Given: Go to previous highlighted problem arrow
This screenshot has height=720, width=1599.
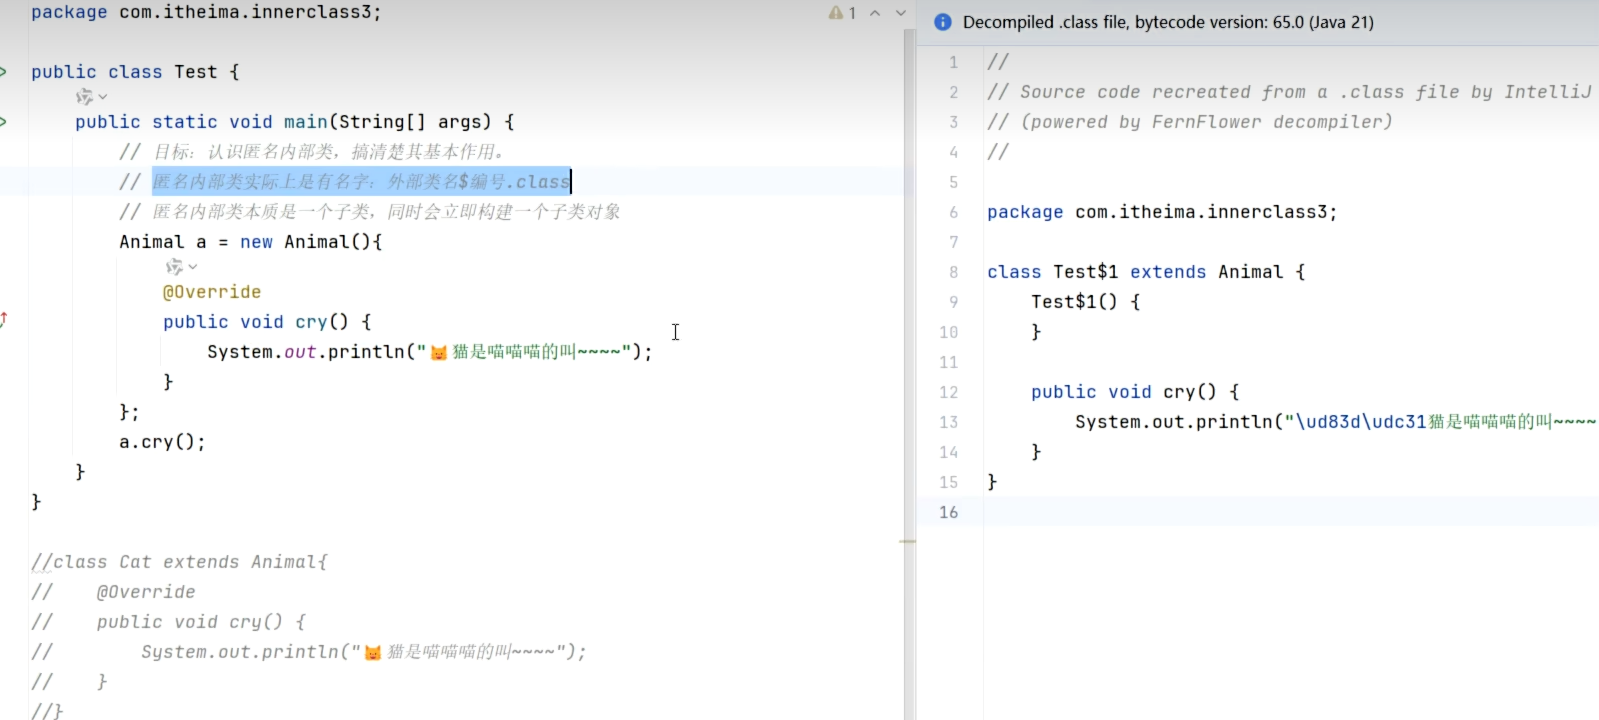Looking at the screenshot, I should click(x=875, y=13).
